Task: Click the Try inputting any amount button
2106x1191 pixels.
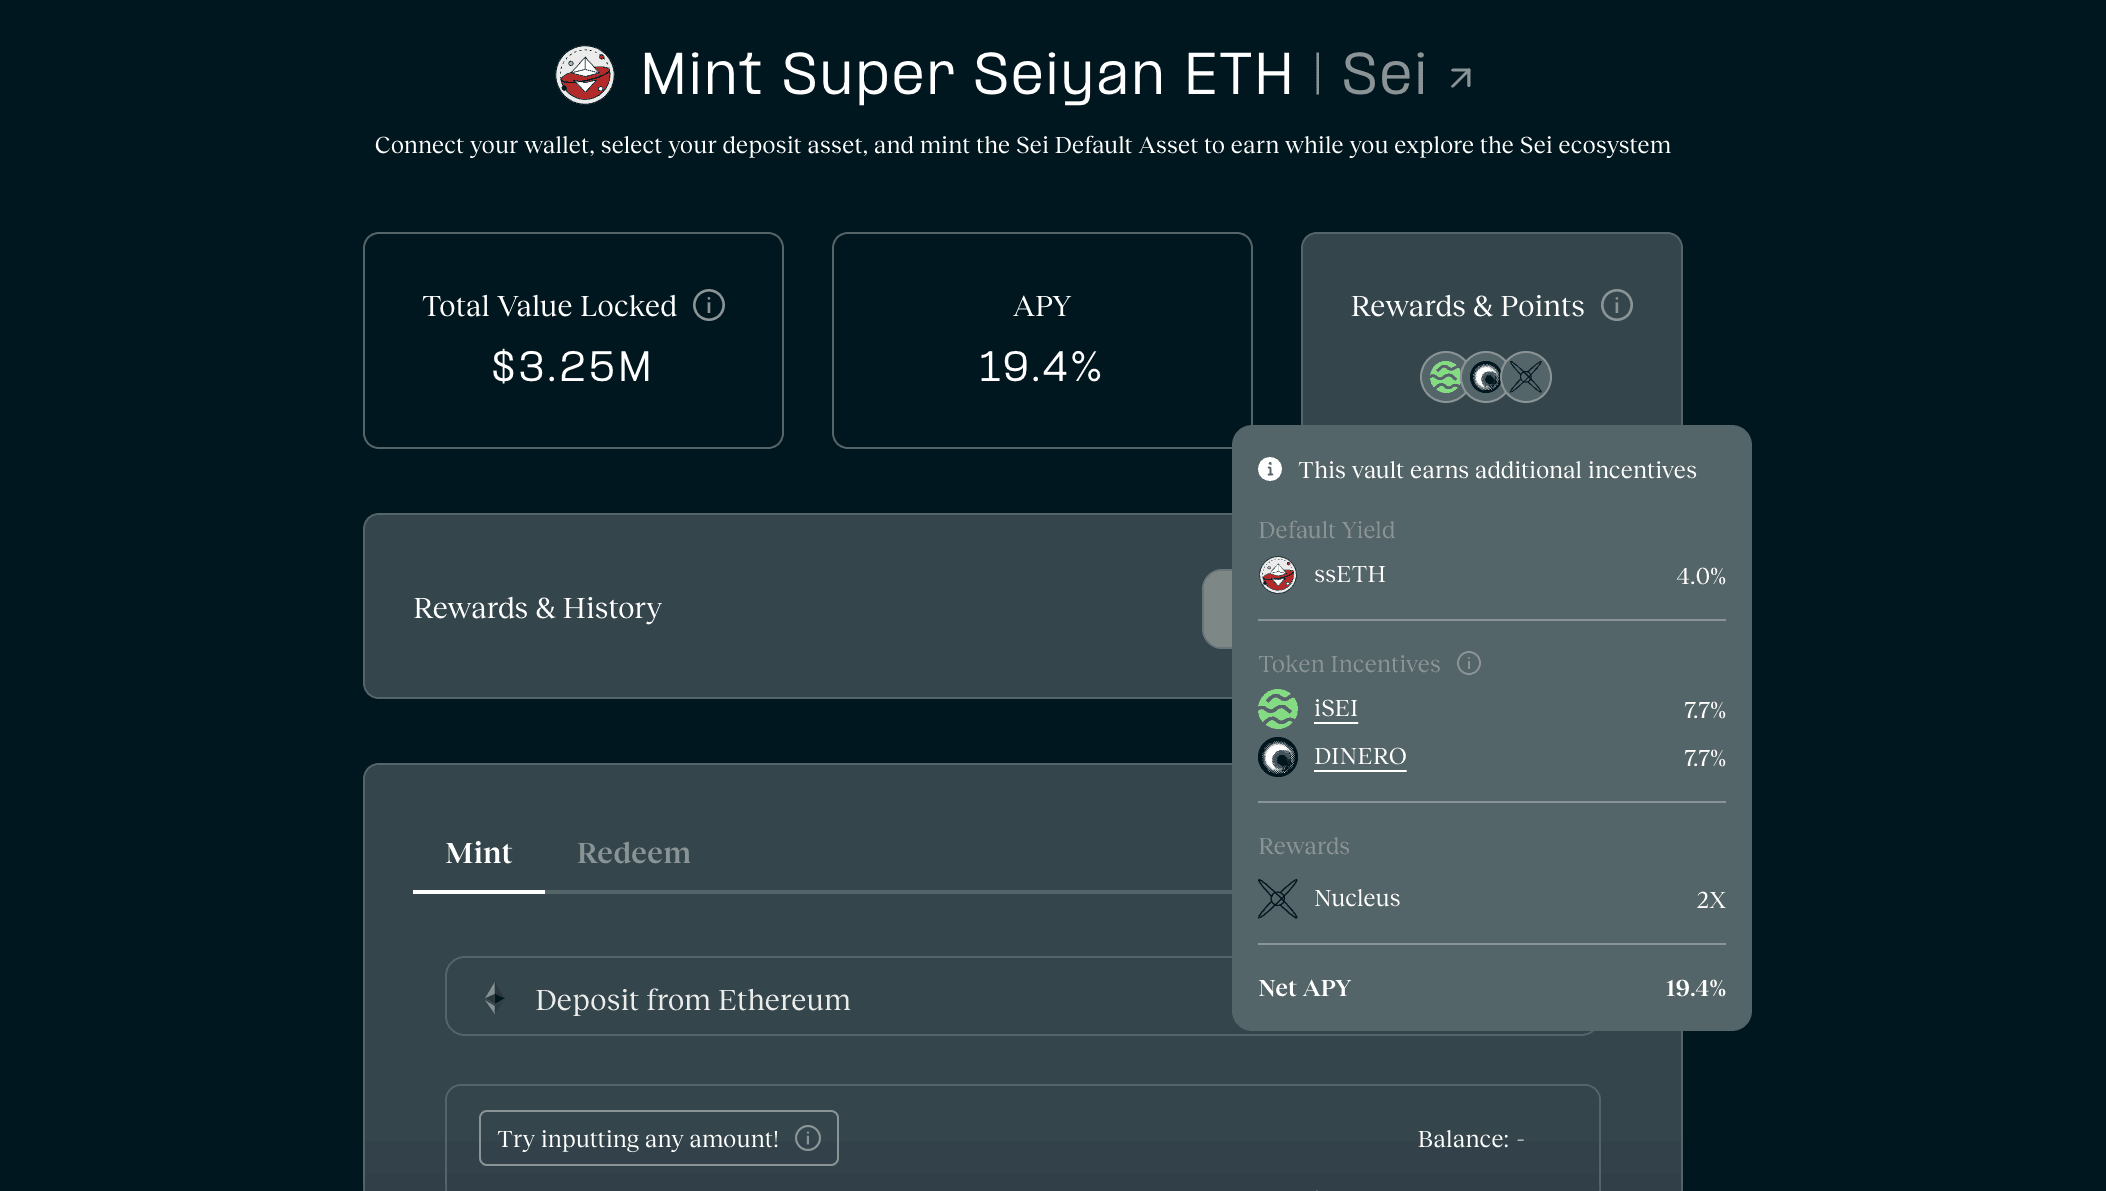Action: 659,1138
